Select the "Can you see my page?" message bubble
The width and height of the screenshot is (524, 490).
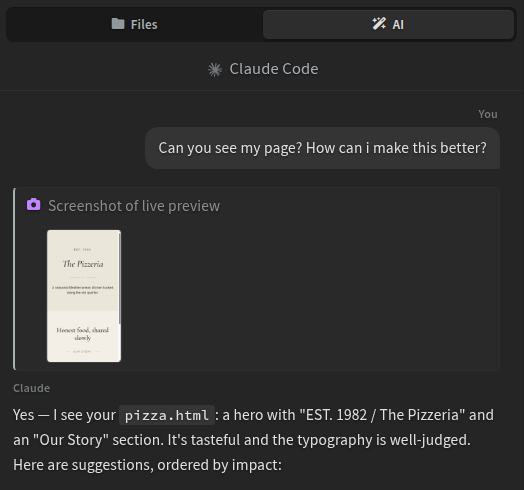(322, 148)
